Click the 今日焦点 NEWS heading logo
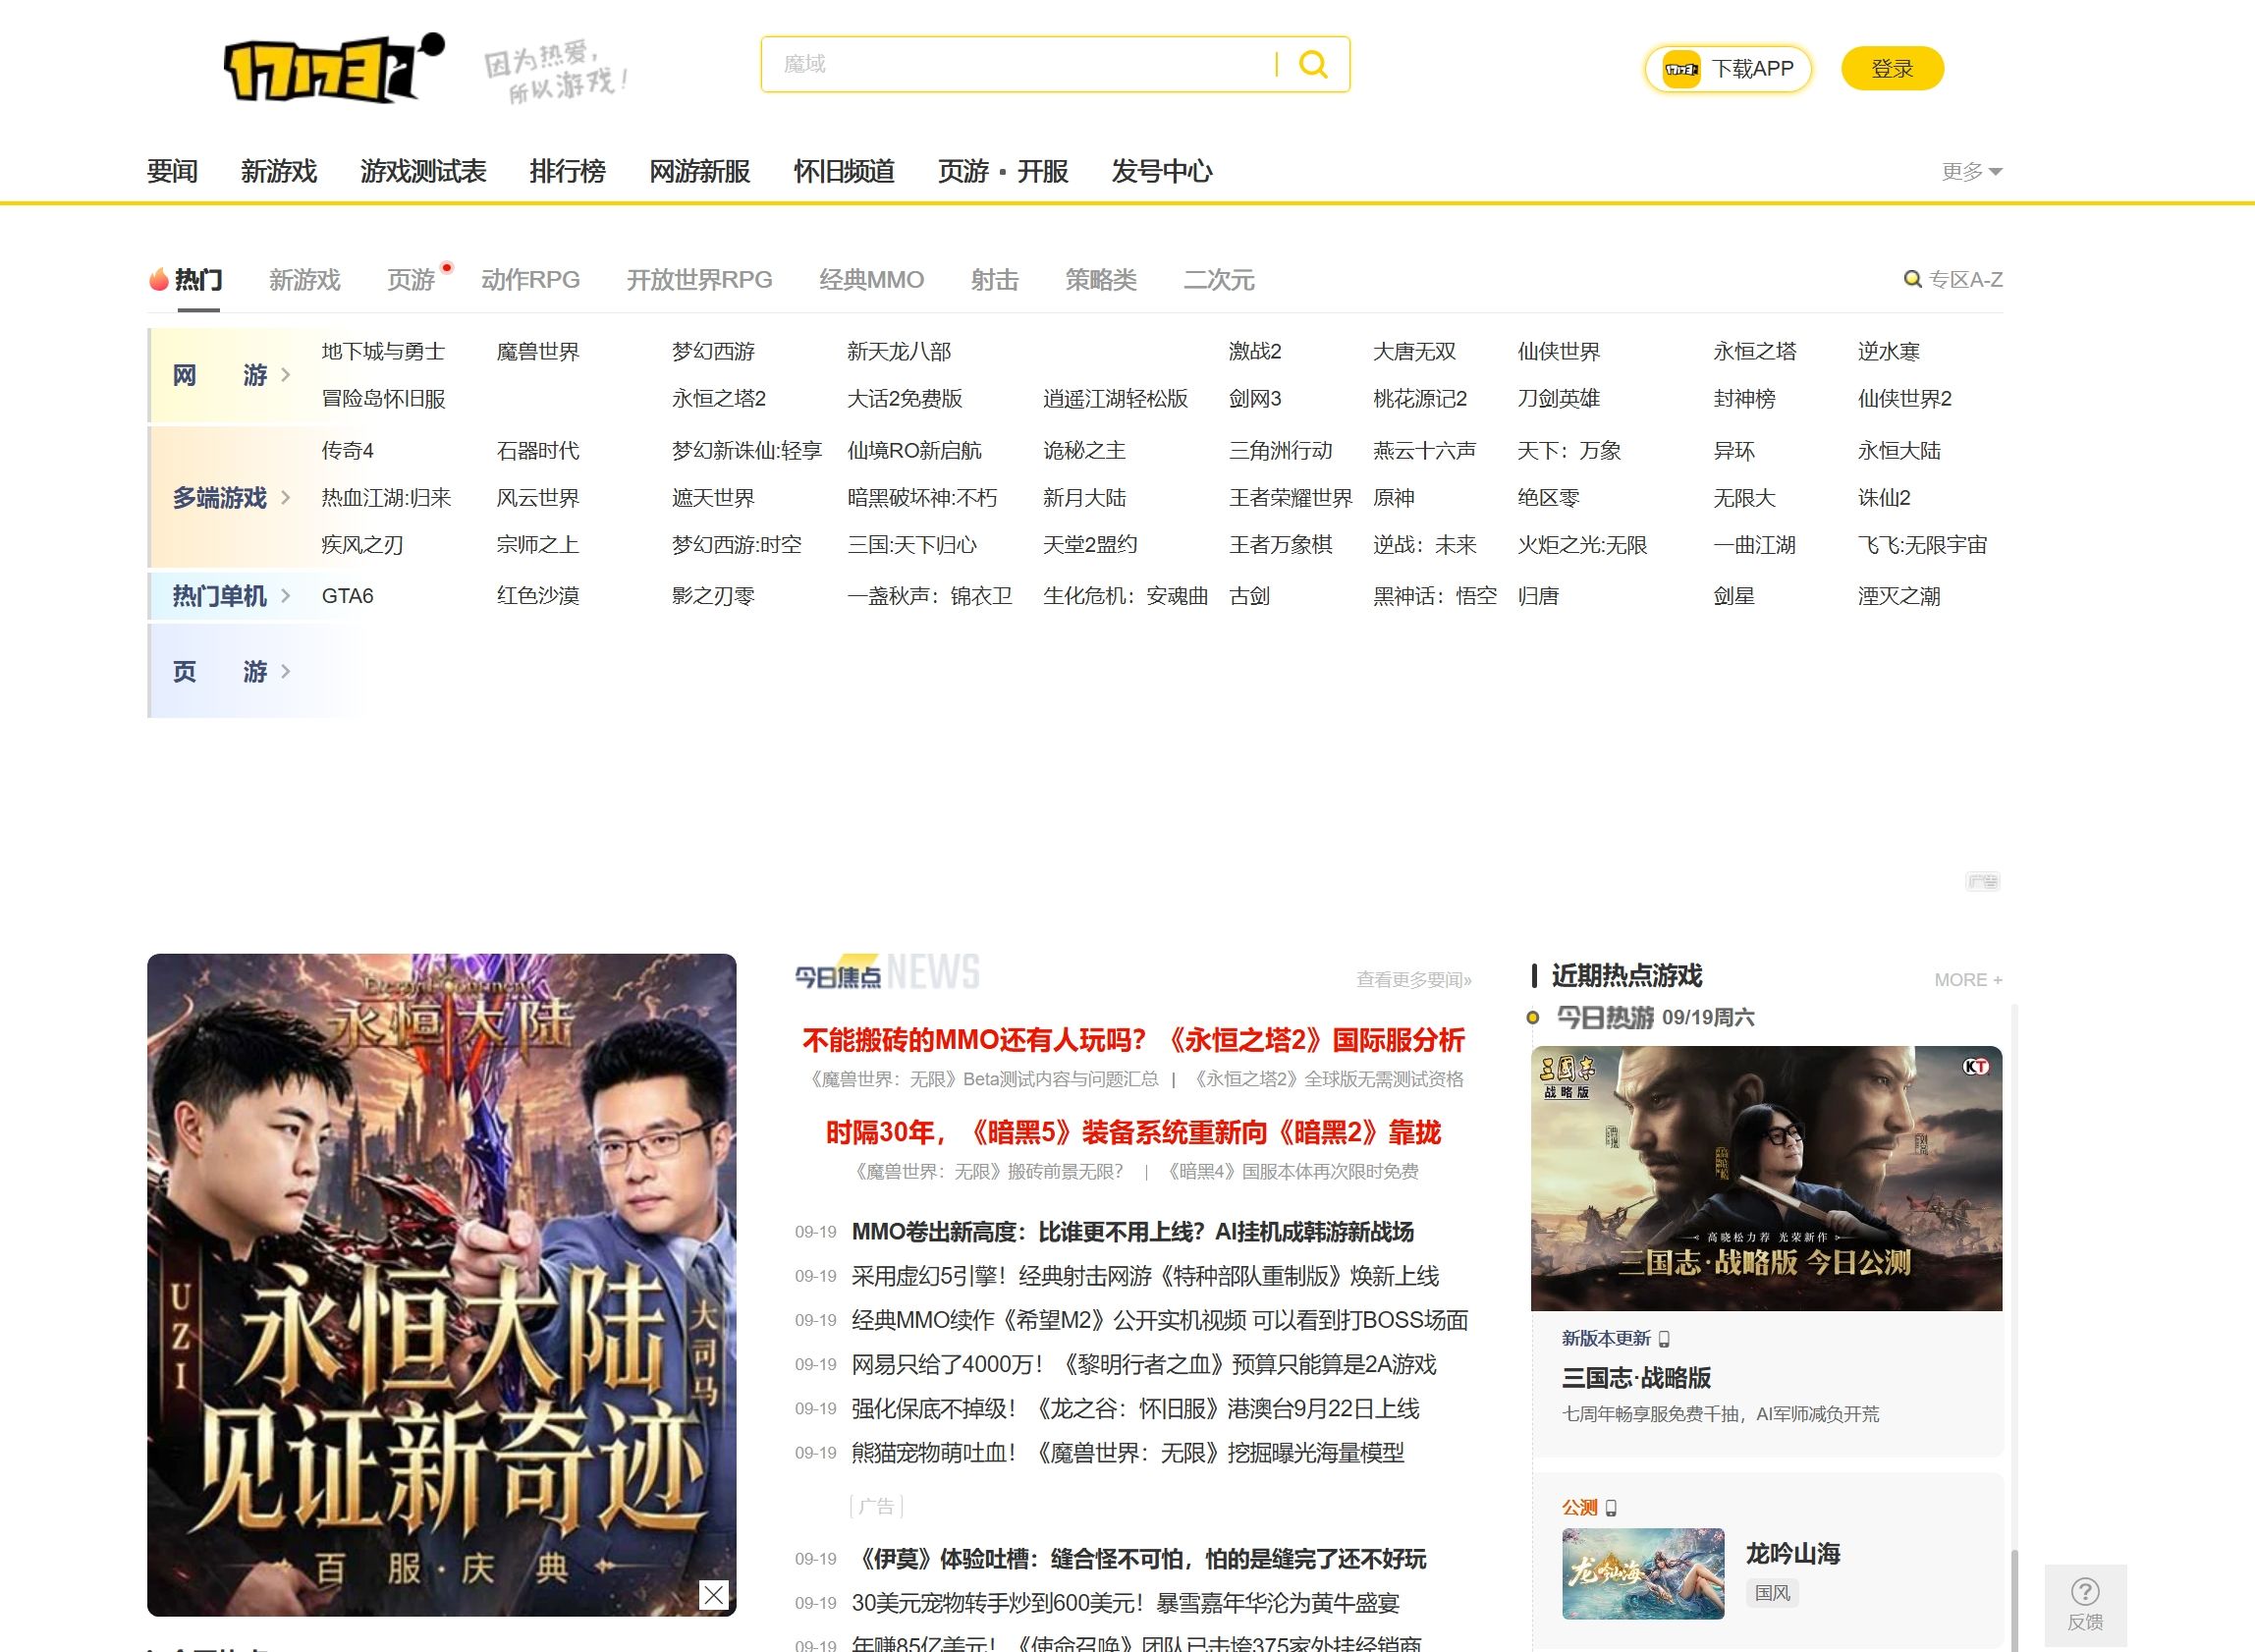The height and width of the screenshot is (1652, 2255). [x=887, y=971]
